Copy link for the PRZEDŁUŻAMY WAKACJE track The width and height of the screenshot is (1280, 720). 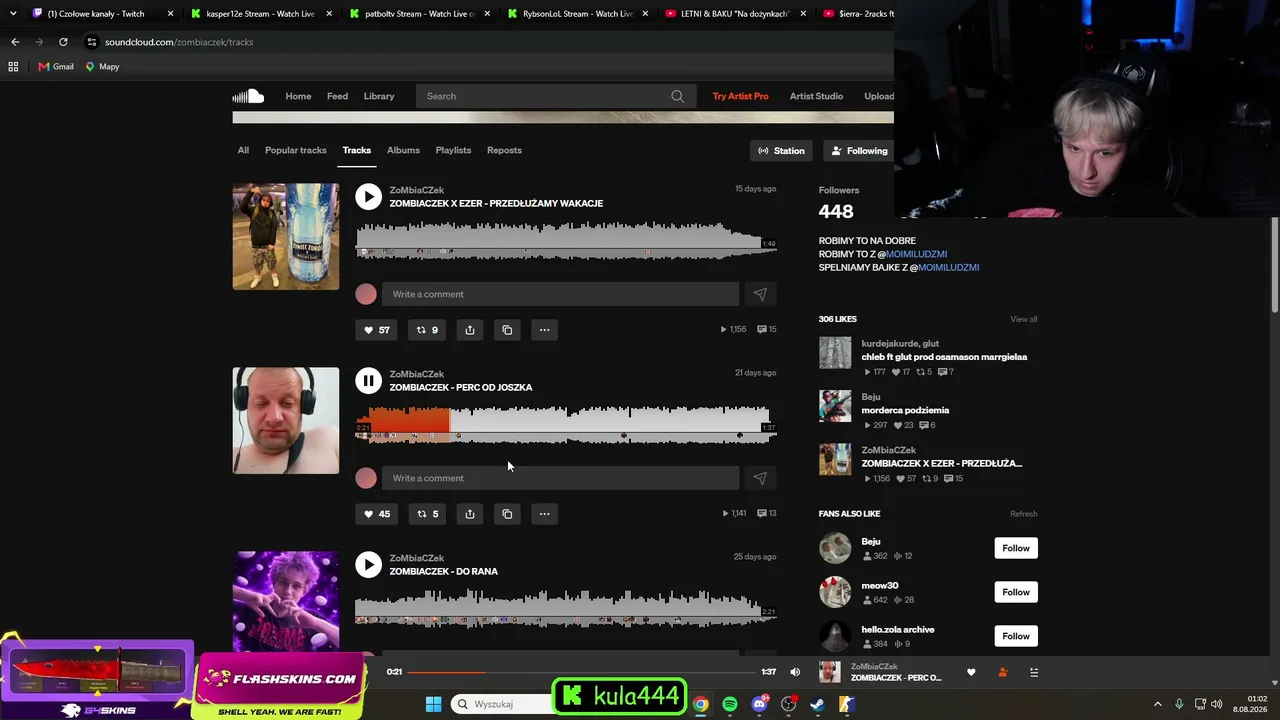(507, 330)
